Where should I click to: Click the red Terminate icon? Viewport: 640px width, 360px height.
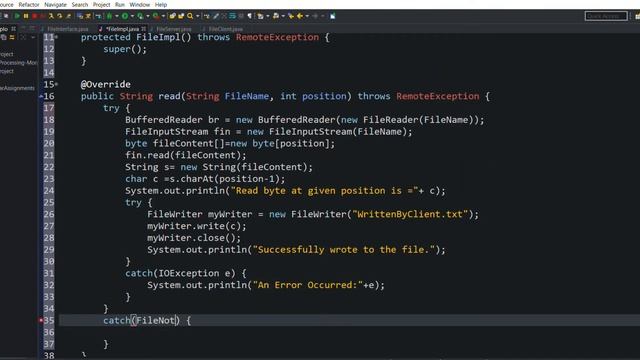point(34,16)
